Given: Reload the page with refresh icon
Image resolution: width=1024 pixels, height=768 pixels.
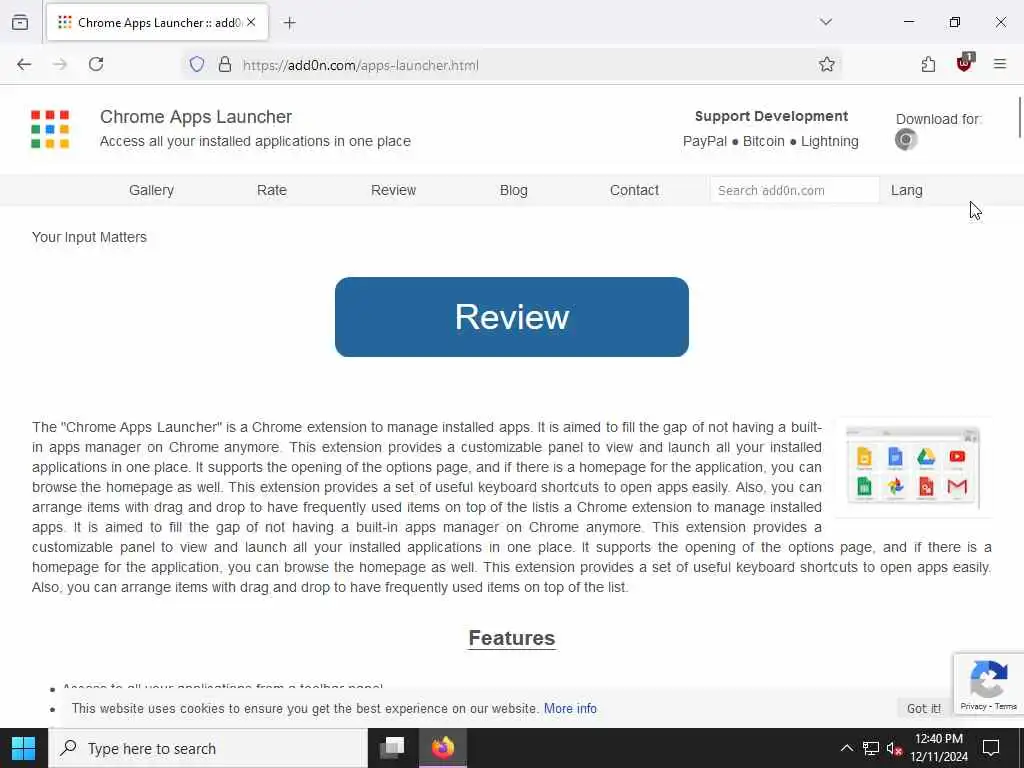Looking at the screenshot, I should pyautogui.click(x=96, y=64).
